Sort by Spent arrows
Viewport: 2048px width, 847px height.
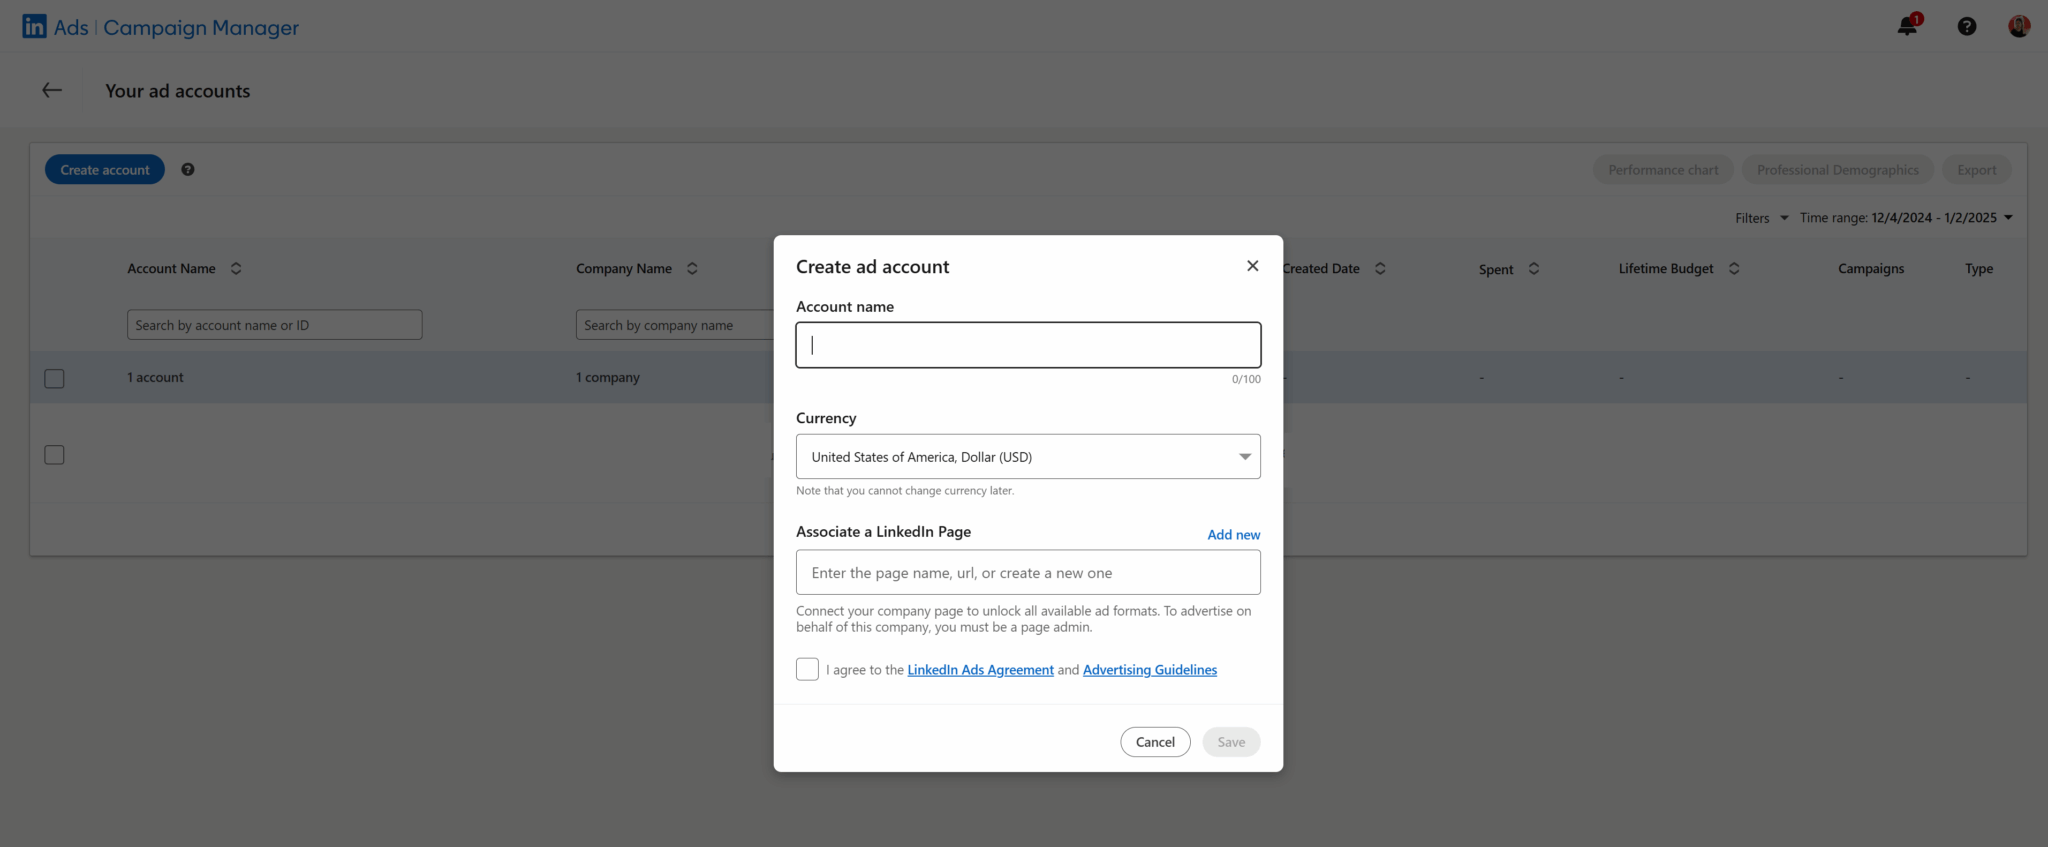[x=1534, y=268]
